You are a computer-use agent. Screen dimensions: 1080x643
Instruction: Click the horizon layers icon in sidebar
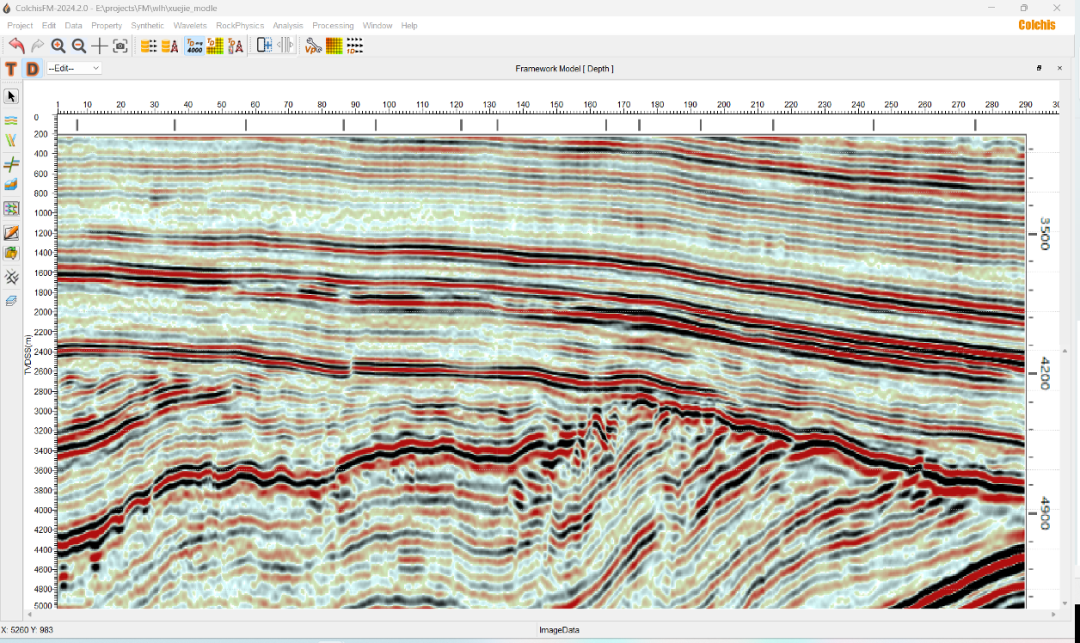click(x=11, y=119)
